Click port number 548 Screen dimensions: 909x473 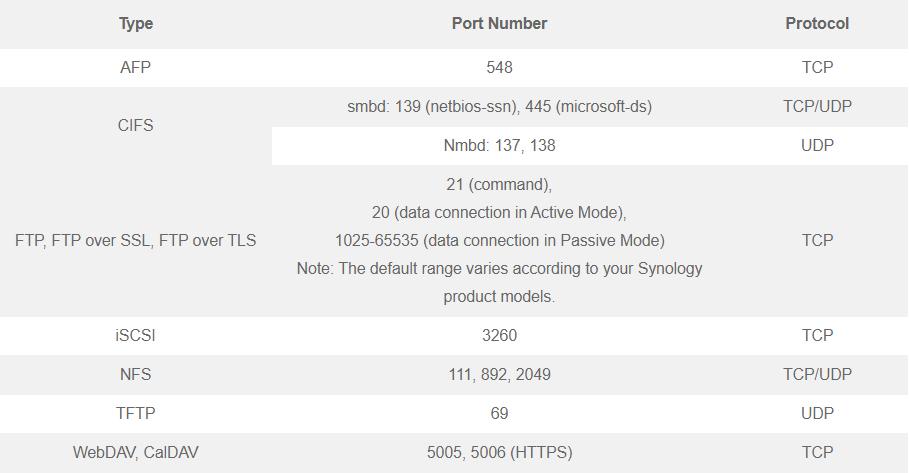coord(499,67)
